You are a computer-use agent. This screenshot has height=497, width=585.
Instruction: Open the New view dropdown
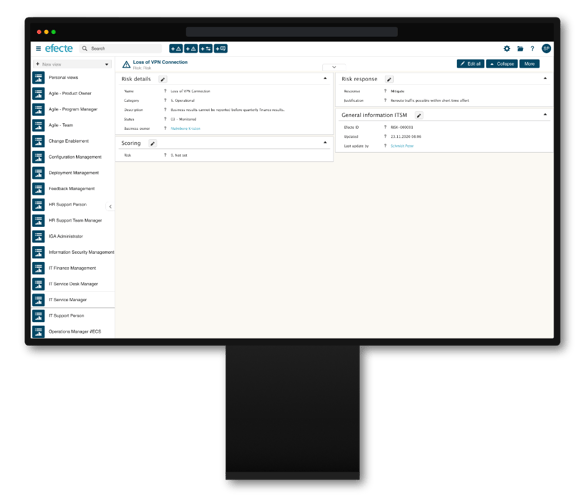click(x=73, y=64)
